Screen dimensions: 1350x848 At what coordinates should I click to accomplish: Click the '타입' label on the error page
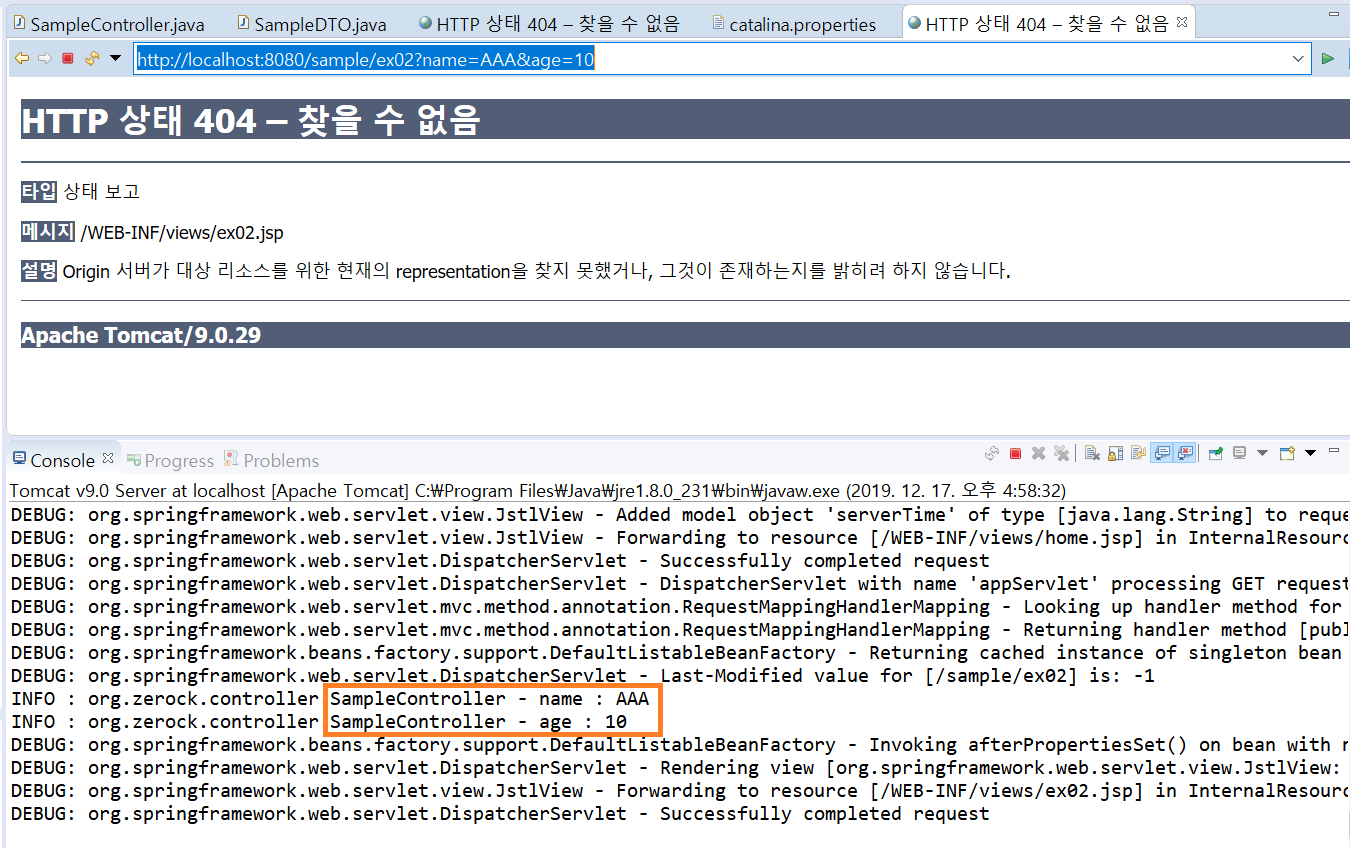(39, 191)
